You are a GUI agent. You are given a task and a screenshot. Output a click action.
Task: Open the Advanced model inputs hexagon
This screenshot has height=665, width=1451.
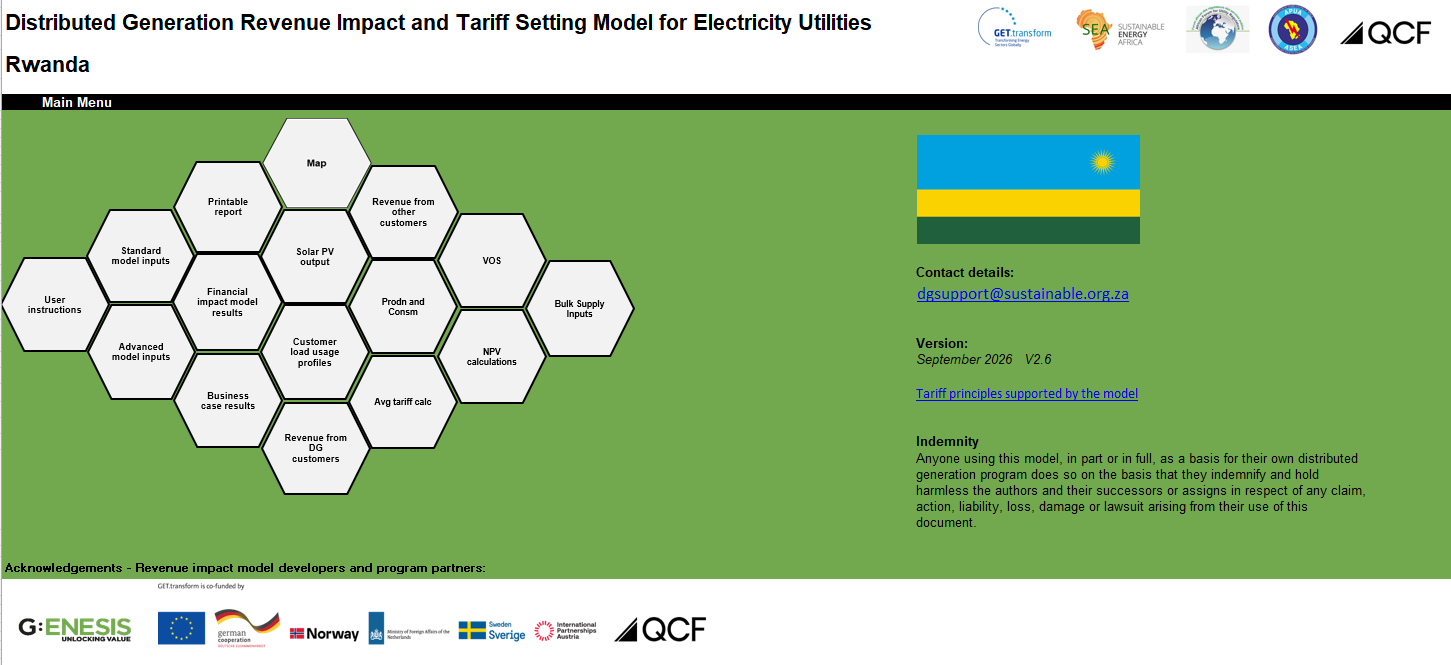(x=141, y=352)
